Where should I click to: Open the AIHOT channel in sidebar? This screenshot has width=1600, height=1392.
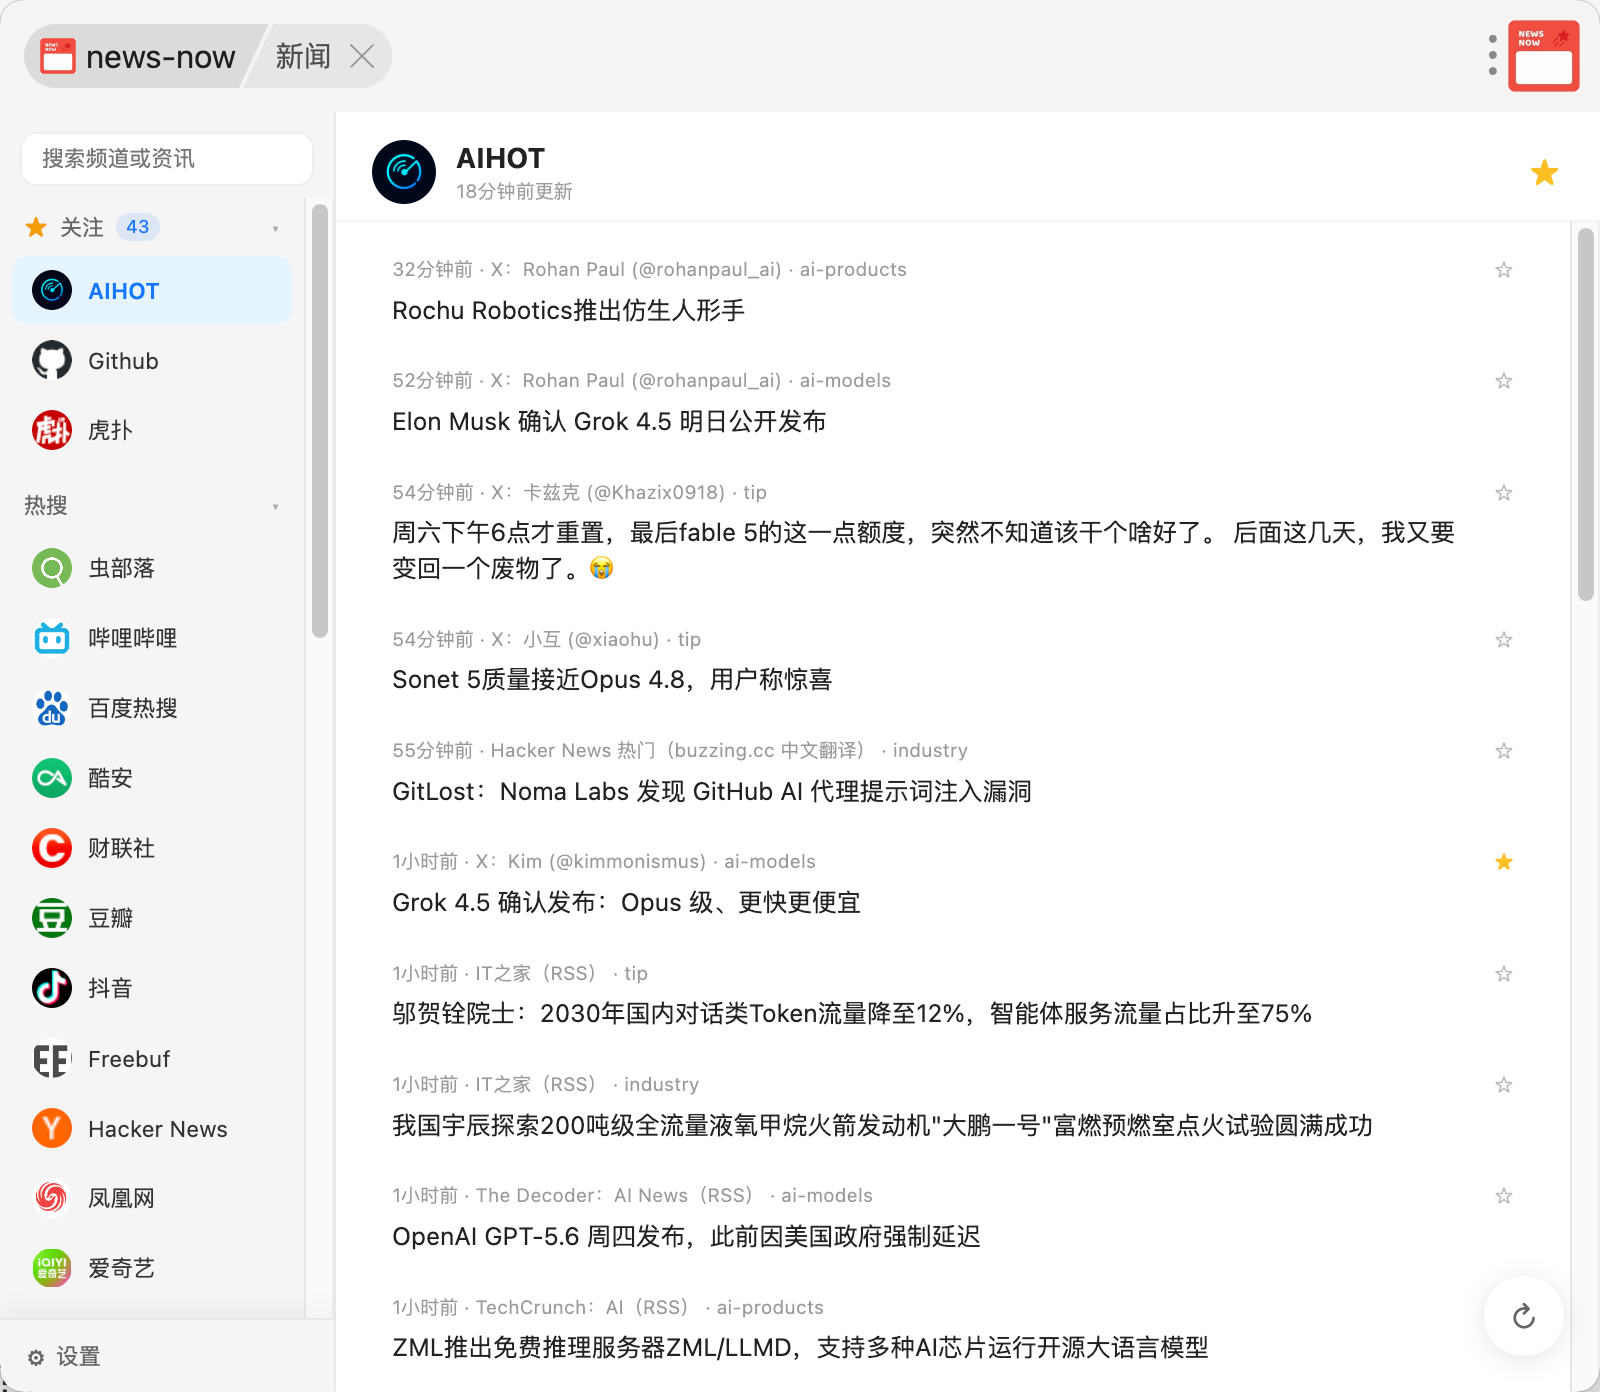point(152,291)
